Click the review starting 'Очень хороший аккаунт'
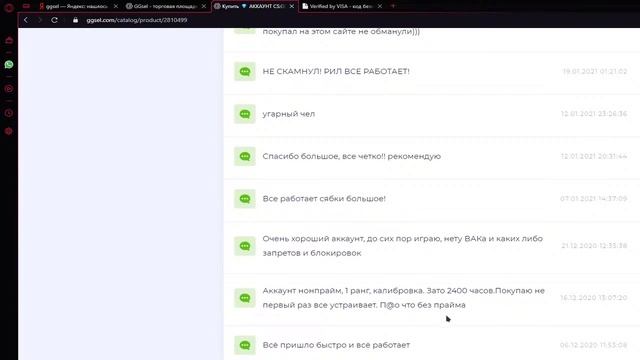640x360 pixels. pos(402,246)
